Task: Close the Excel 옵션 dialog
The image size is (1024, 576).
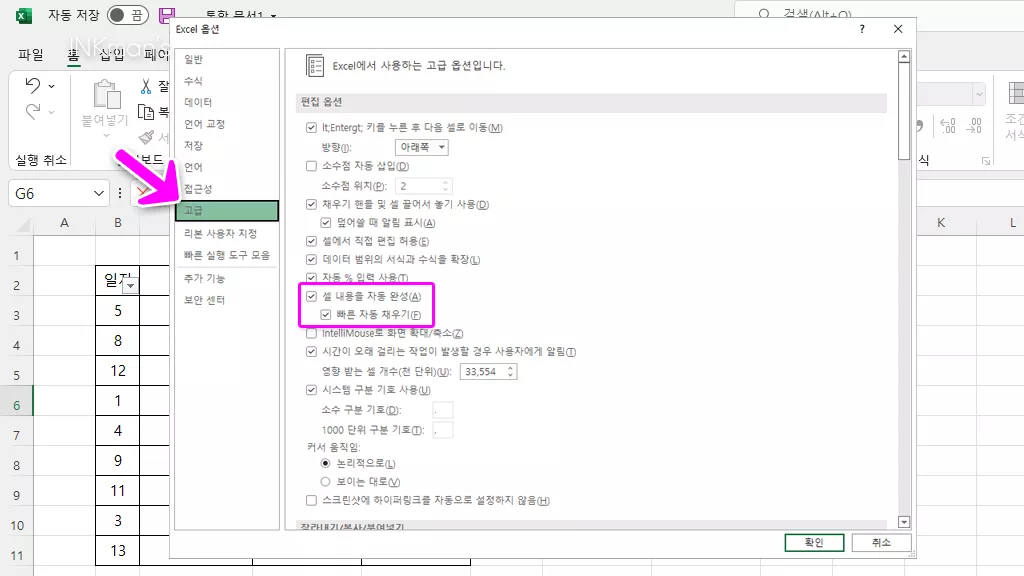Action: coord(898,29)
